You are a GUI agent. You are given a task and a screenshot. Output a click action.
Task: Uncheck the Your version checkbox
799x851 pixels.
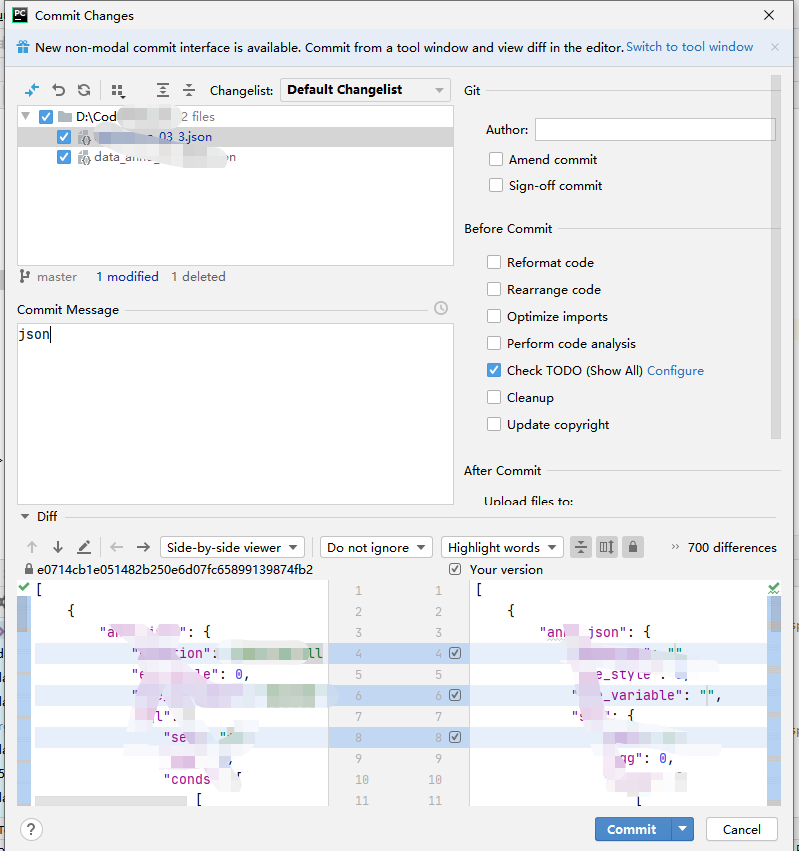455,568
